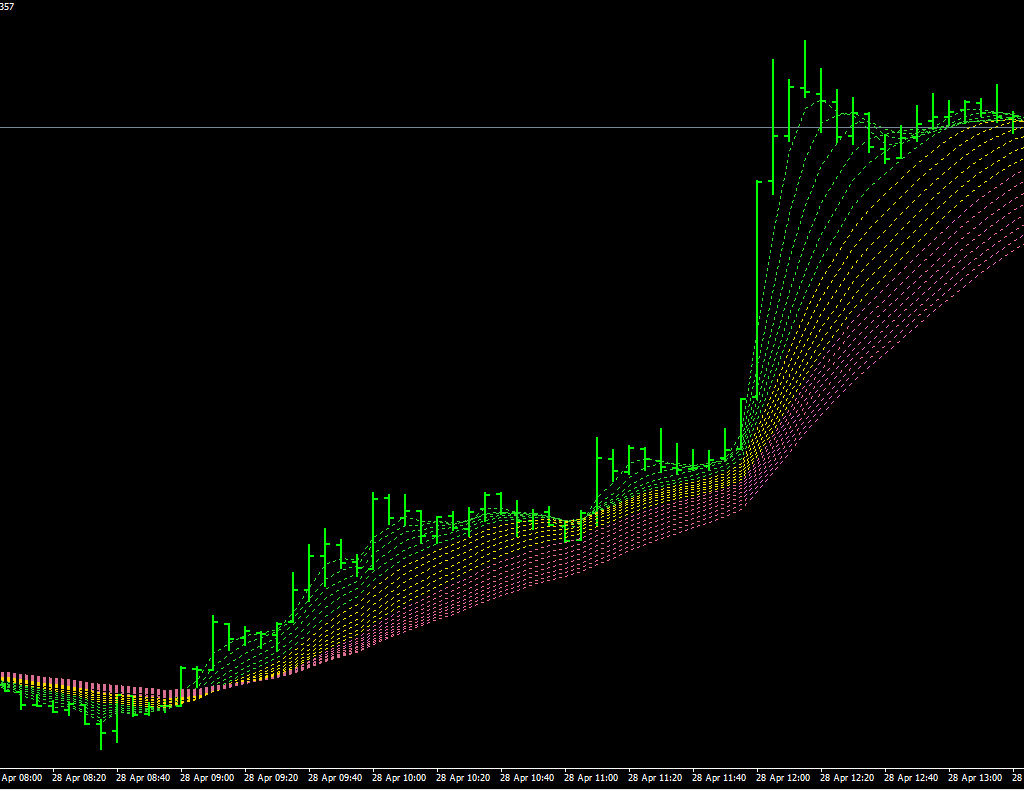1024x791 pixels.
Task: Select the 28 Apr 11:40 axis label
Action: (720, 777)
